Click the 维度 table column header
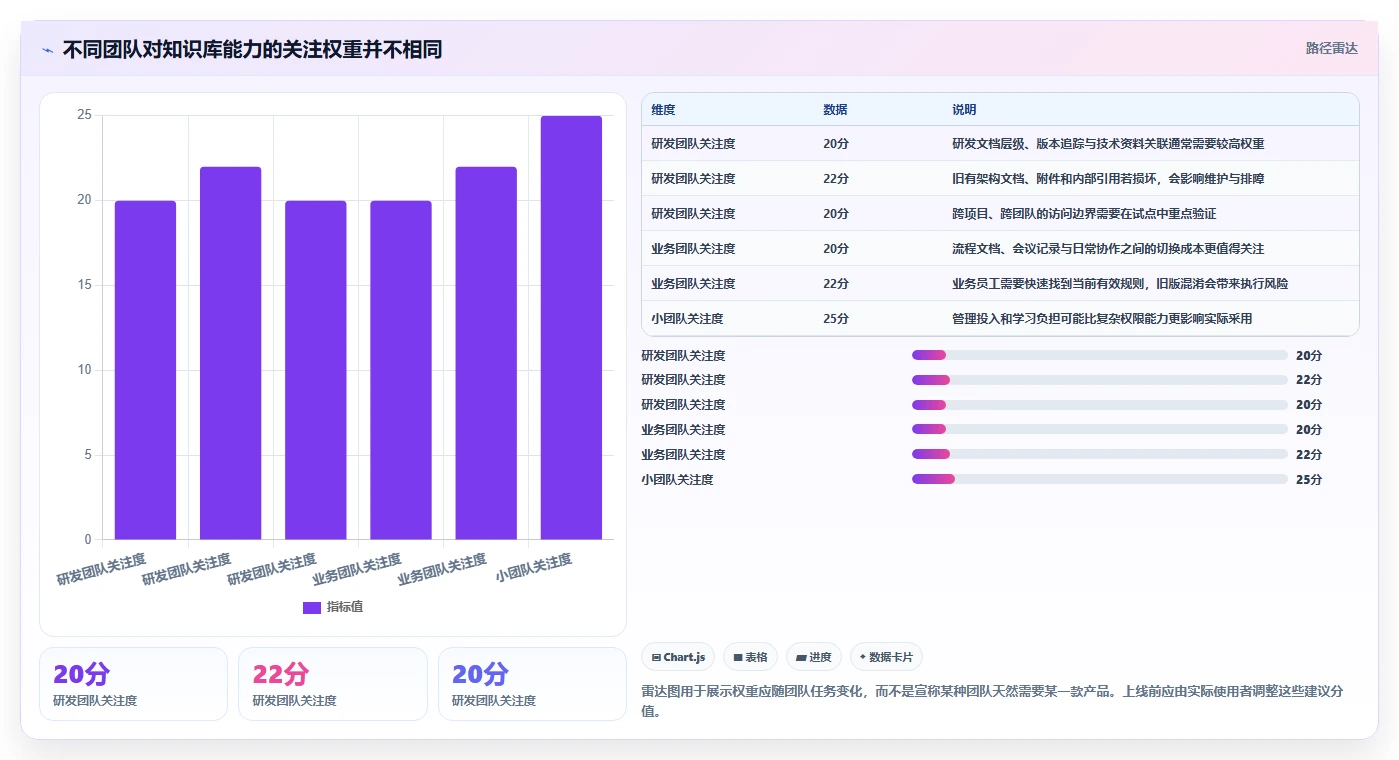This screenshot has height=760, width=1399. click(663, 110)
